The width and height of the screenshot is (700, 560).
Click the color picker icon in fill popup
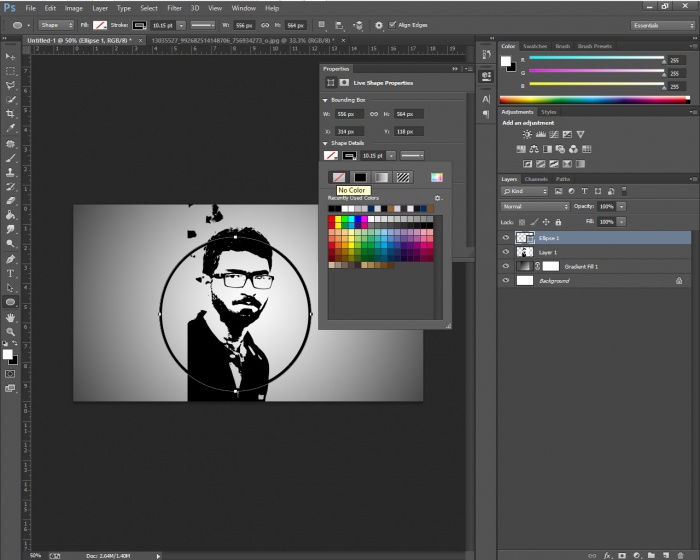436,177
